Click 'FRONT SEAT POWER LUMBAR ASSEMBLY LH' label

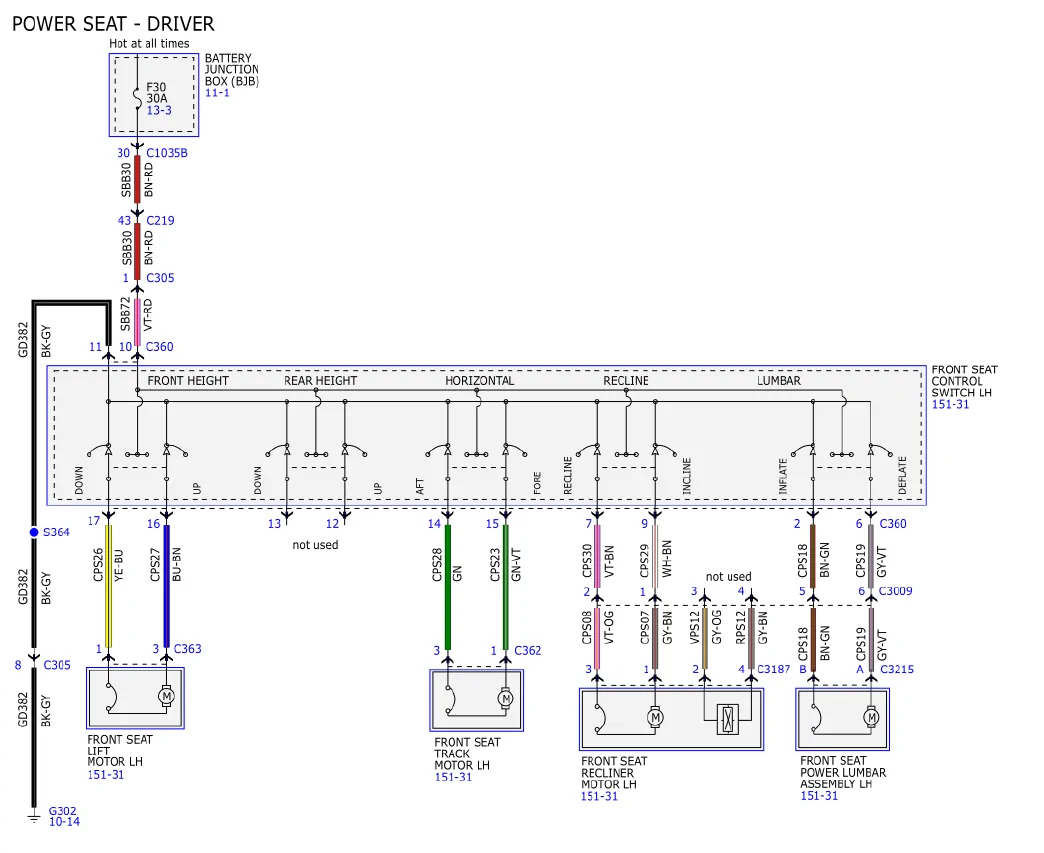click(843, 772)
